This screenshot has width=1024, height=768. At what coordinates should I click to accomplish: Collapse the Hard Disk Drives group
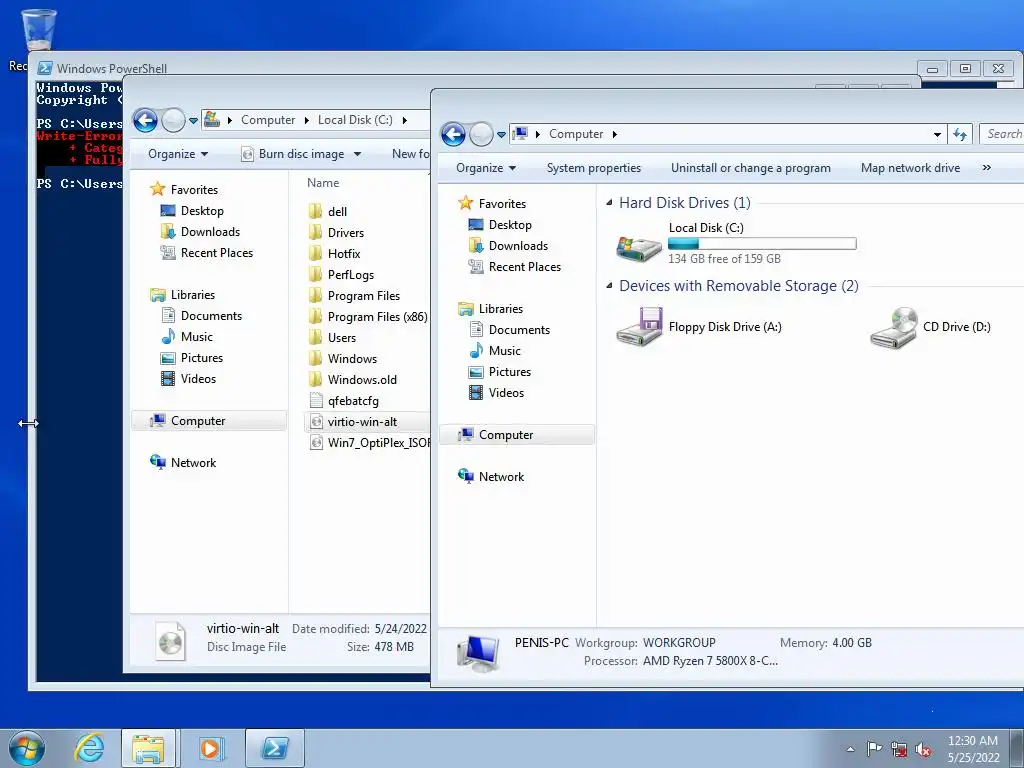(x=609, y=203)
